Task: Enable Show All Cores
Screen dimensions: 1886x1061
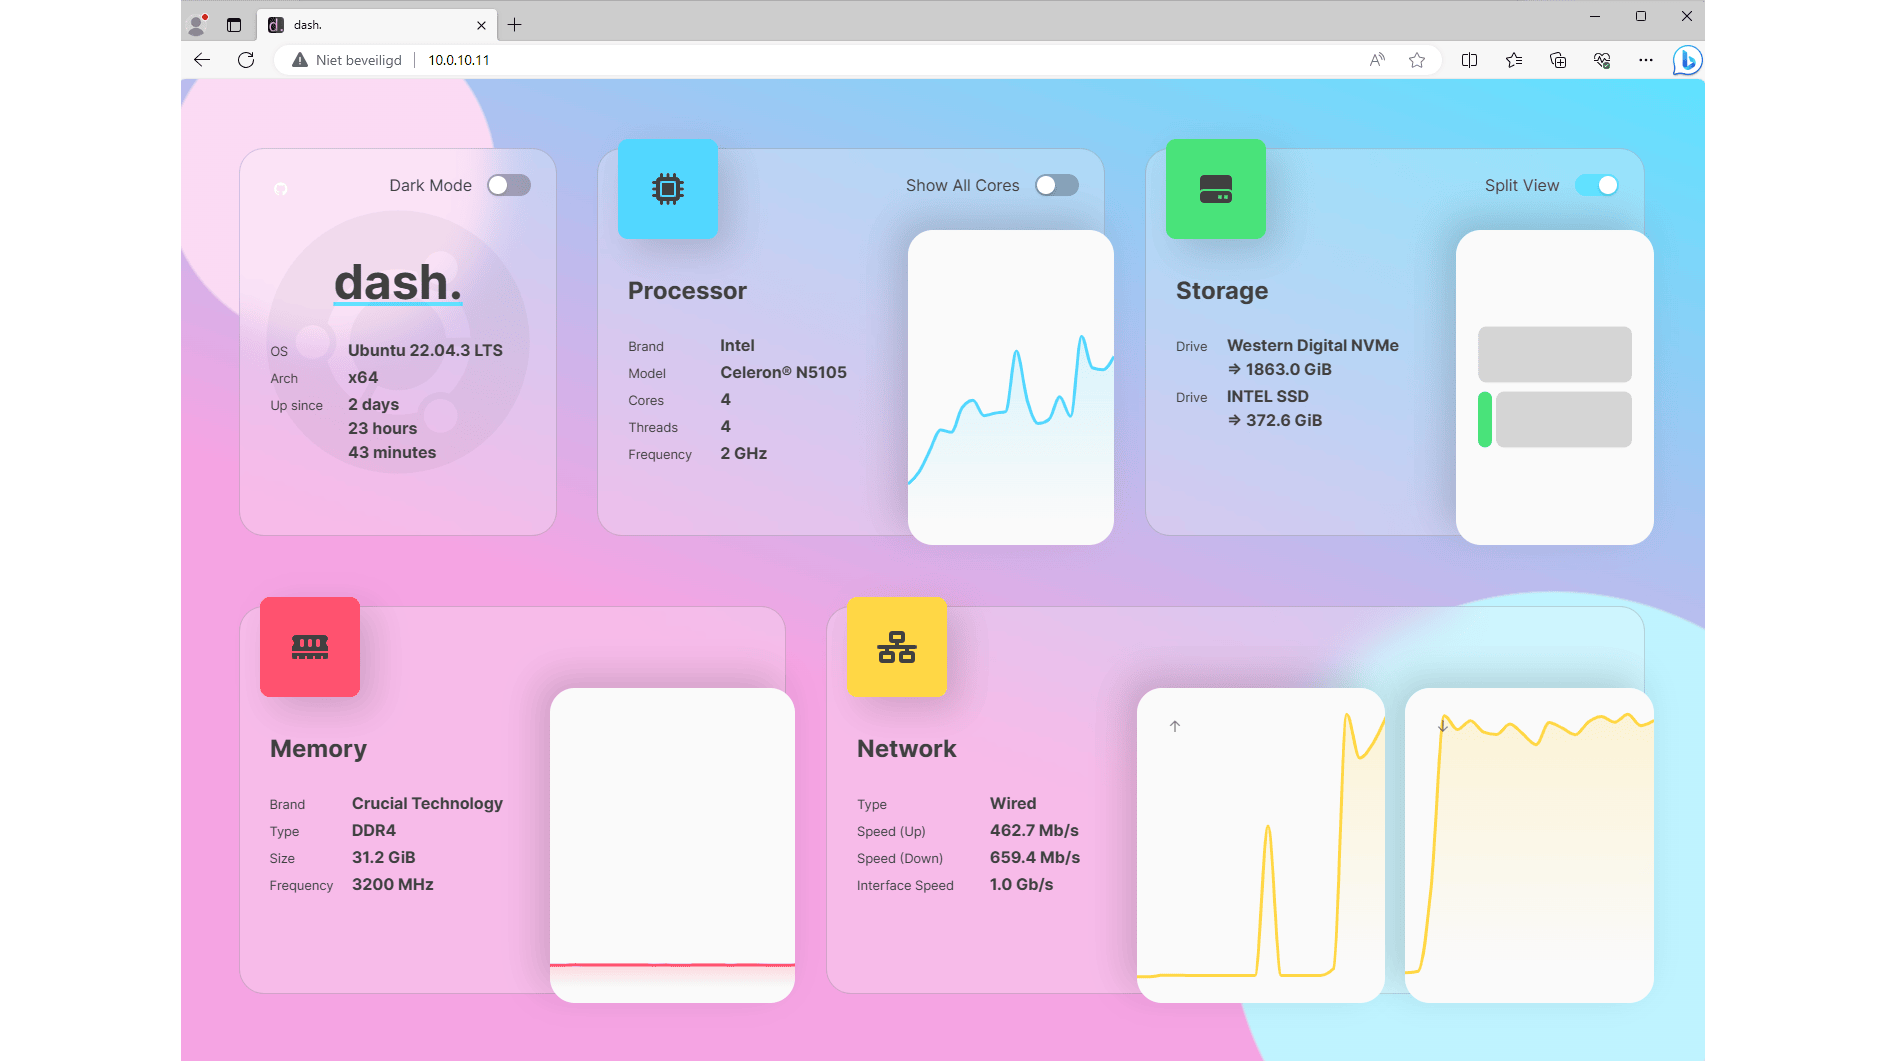Action: click(1056, 185)
